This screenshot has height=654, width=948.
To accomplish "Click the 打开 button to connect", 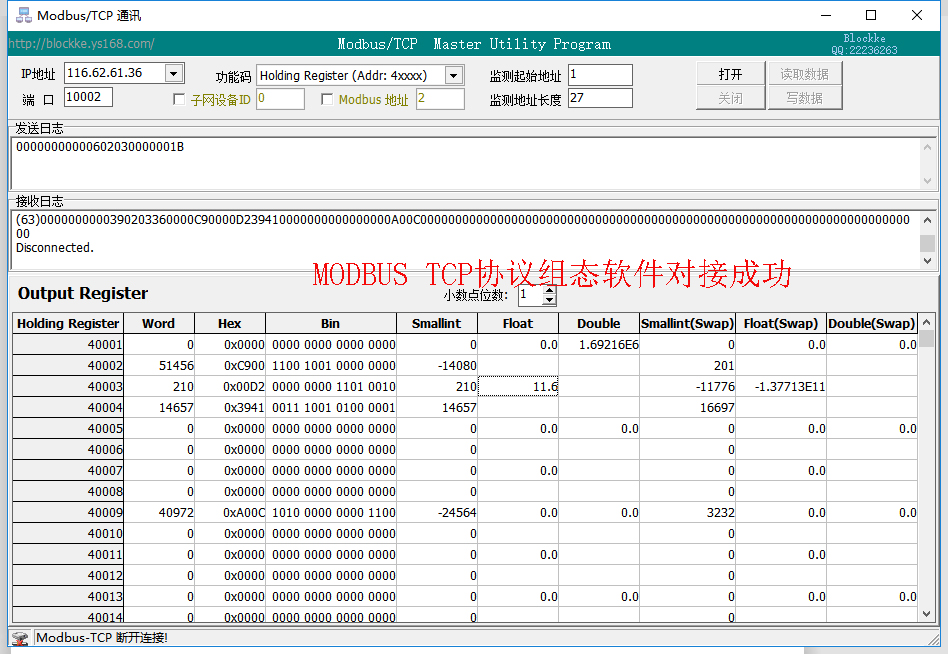I will pos(730,74).
